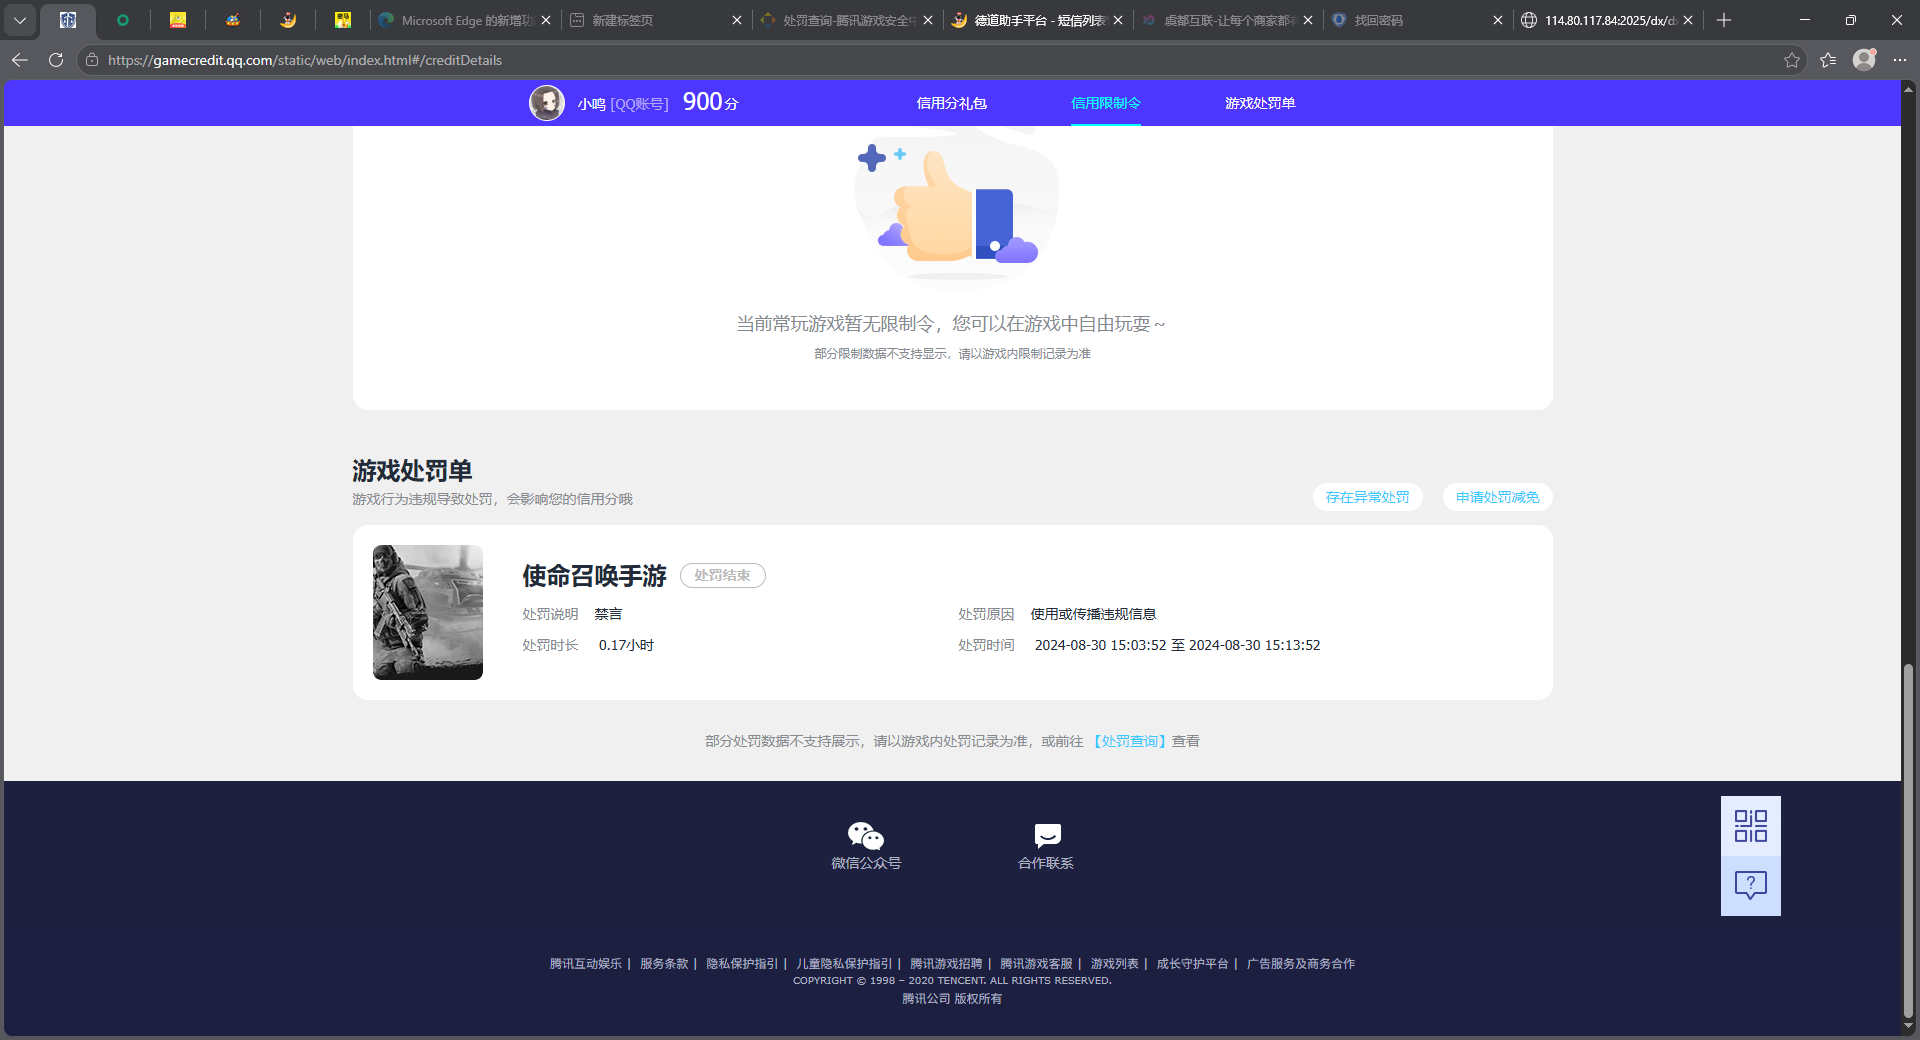Image resolution: width=1920 pixels, height=1040 pixels.
Task: Focus the address bar URL field
Action: click(x=940, y=60)
